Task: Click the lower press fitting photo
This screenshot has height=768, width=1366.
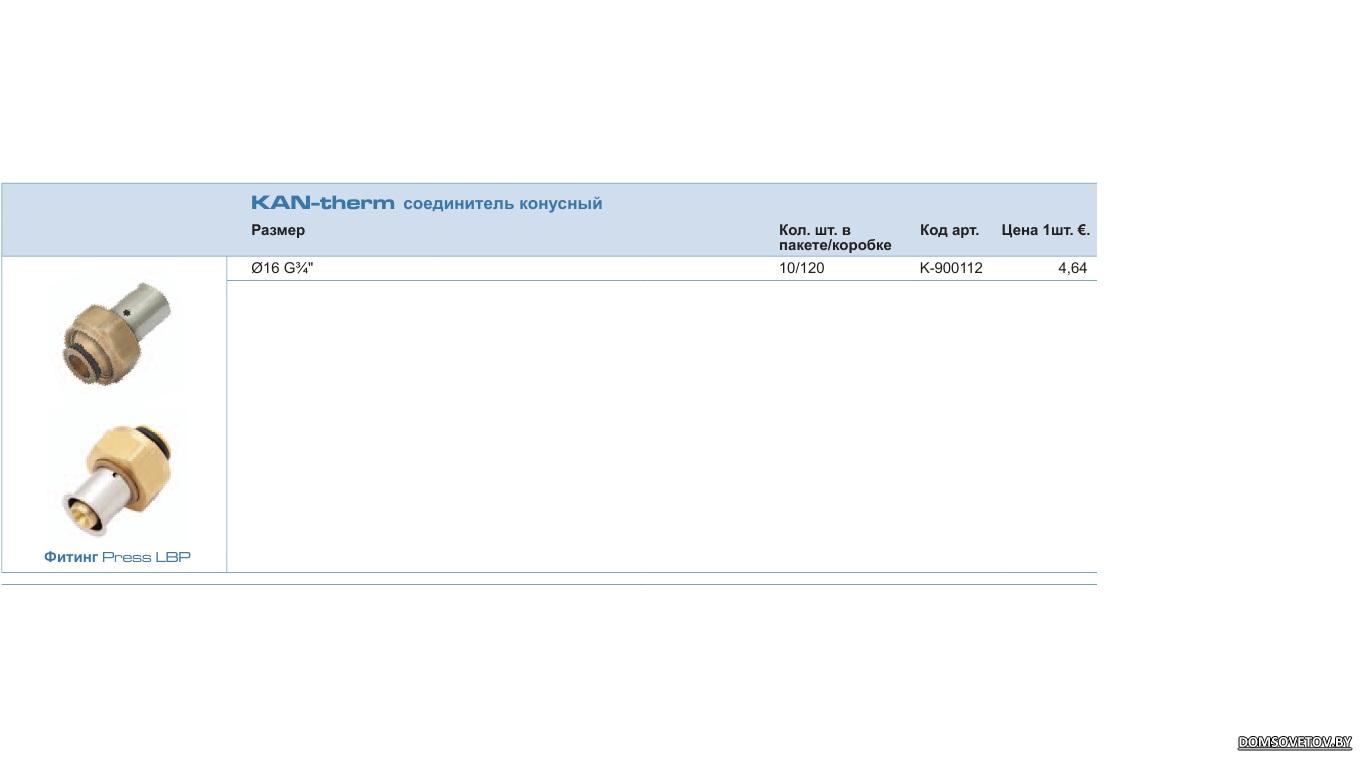Action: click(118, 479)
